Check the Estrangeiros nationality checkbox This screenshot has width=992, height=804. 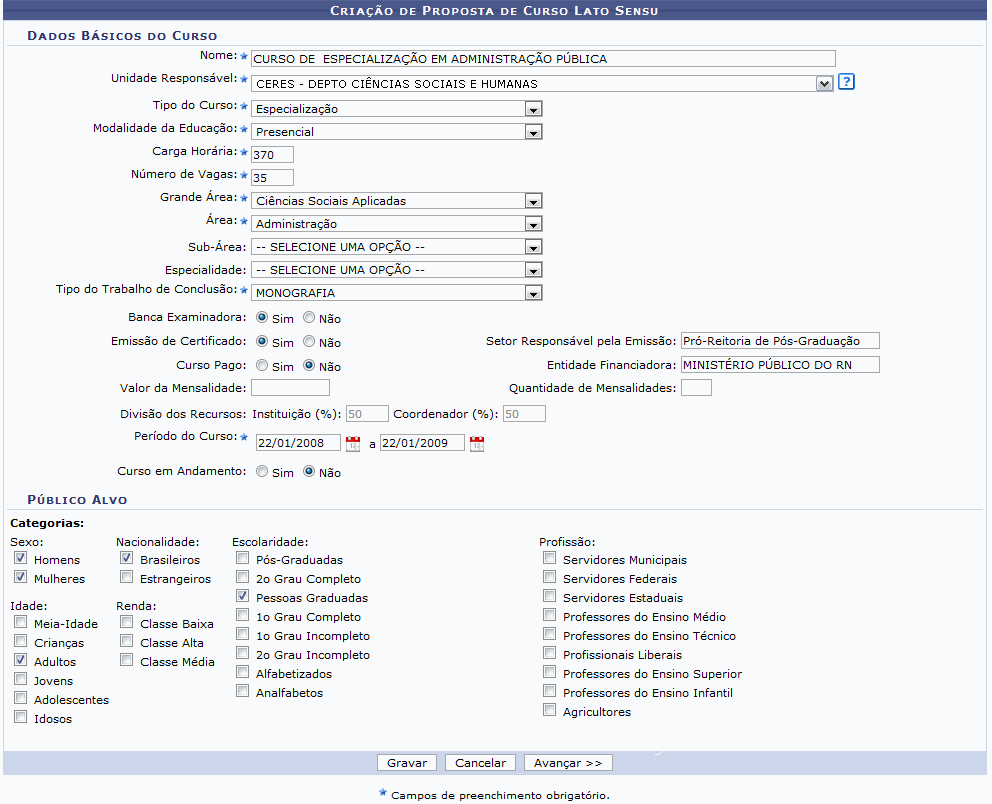(x=127, y=577)
